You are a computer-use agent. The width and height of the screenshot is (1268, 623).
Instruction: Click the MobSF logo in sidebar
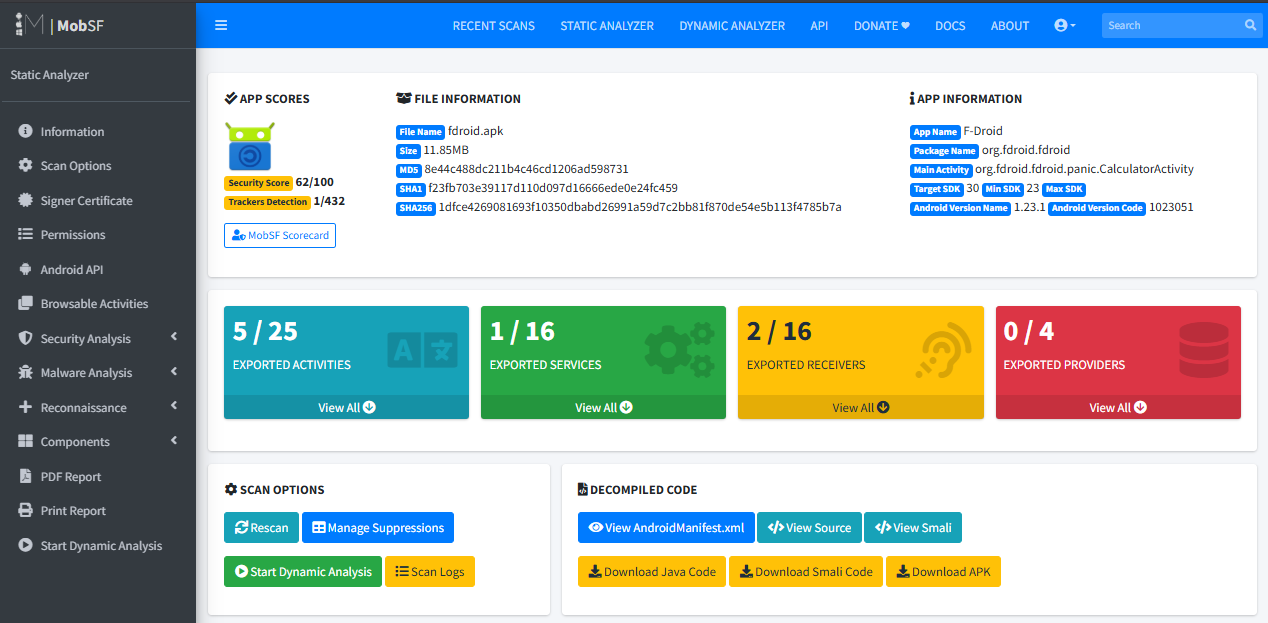[x=60, y=25]
